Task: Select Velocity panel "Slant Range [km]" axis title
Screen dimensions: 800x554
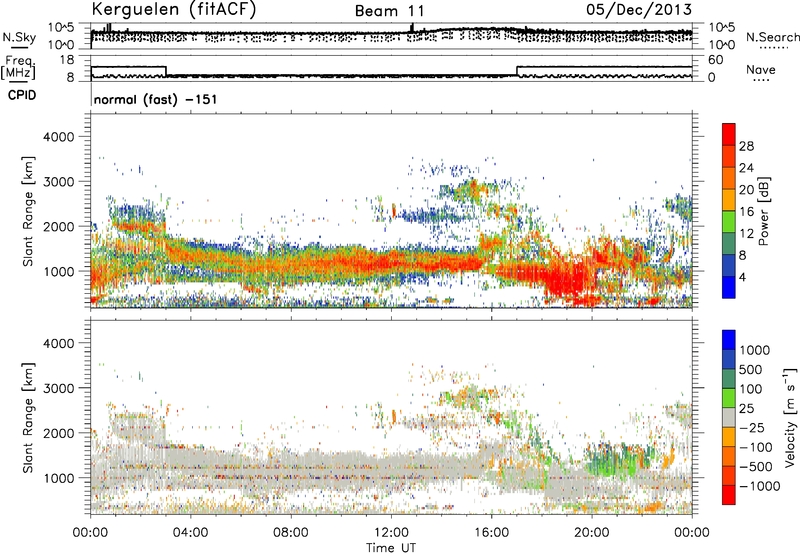Action: (x=28, y=418)
